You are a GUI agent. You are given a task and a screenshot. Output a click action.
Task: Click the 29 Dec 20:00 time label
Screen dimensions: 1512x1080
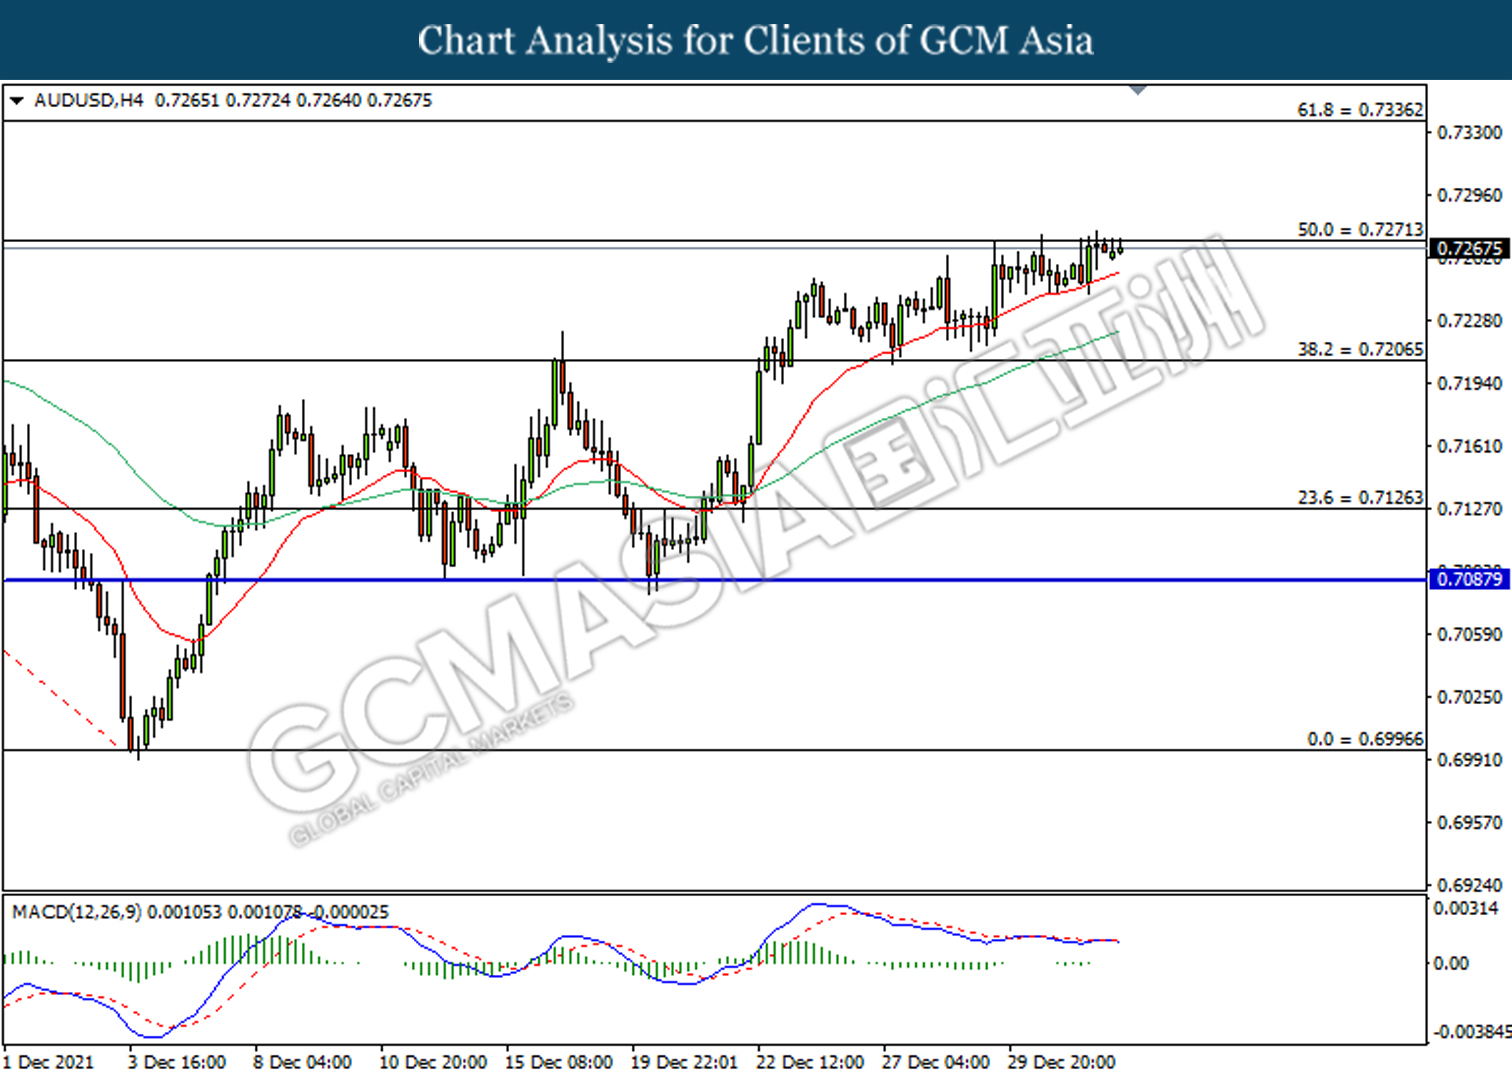coord(1061,1062)
